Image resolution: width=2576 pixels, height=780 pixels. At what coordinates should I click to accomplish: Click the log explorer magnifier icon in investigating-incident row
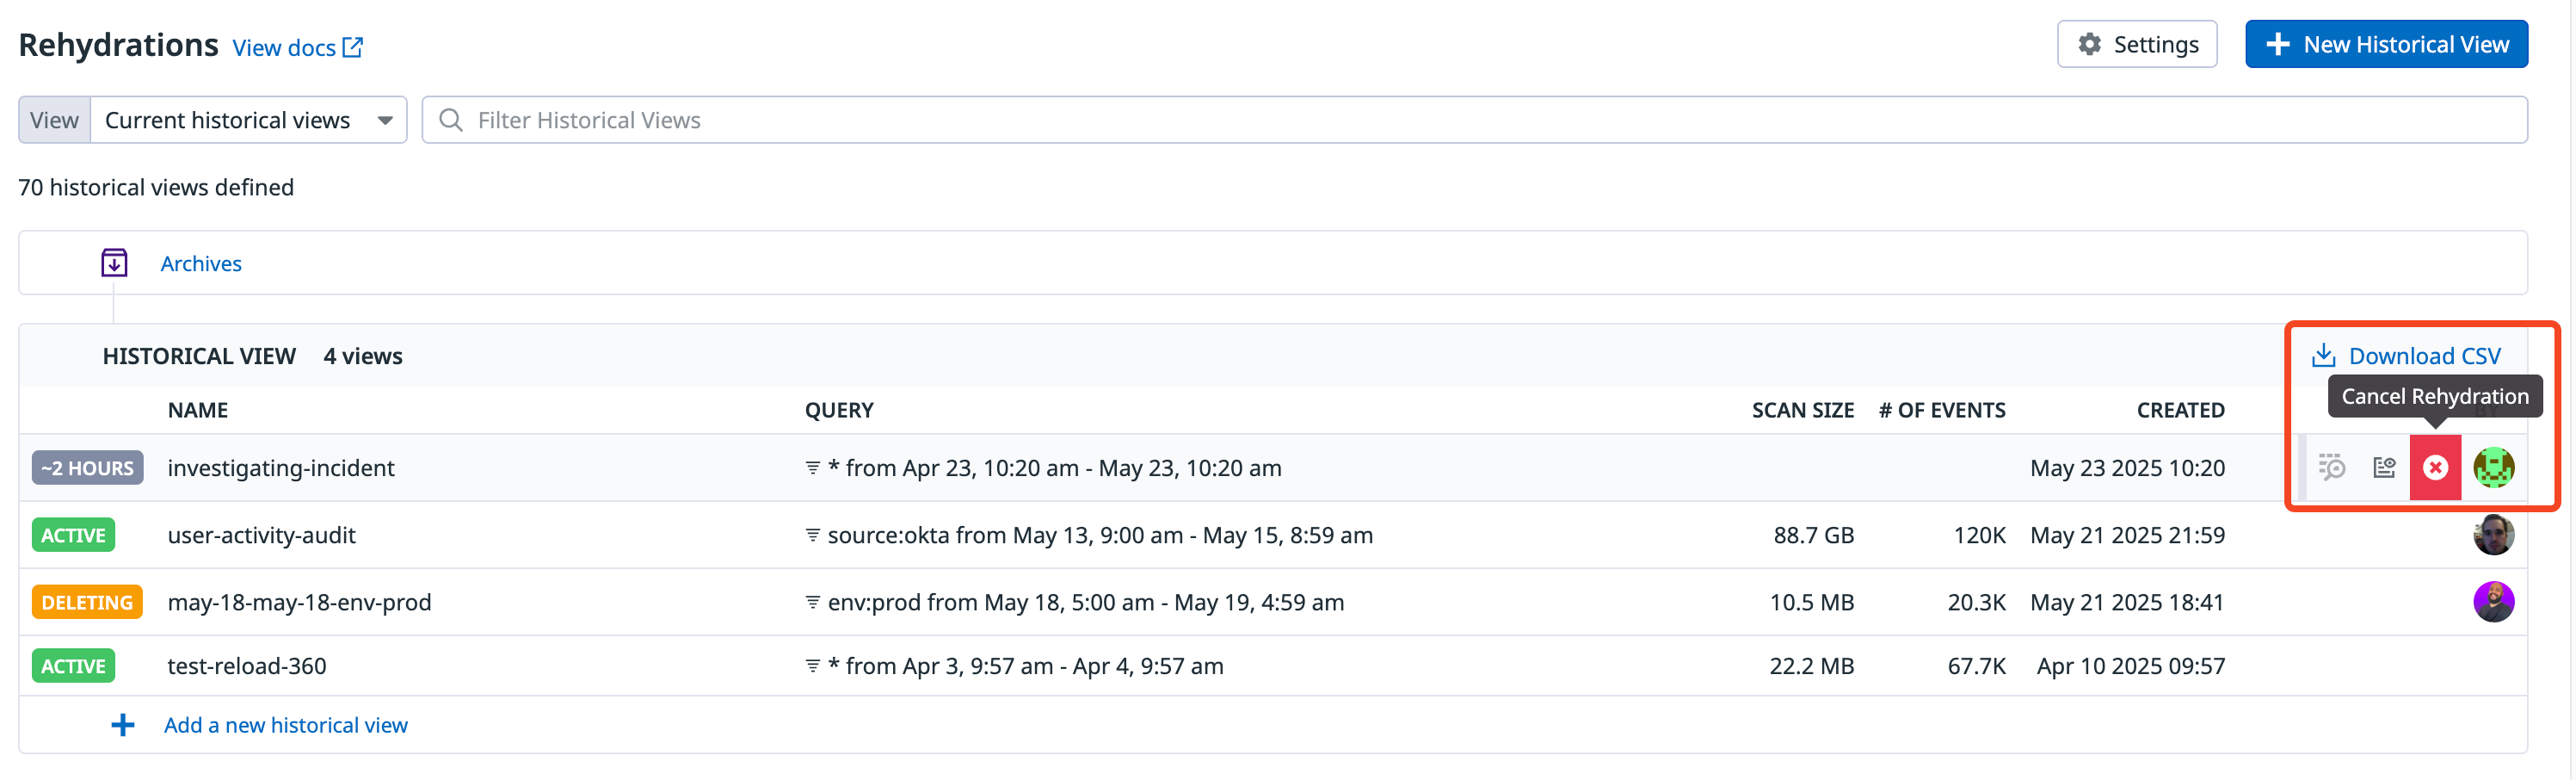(2332, 467)
